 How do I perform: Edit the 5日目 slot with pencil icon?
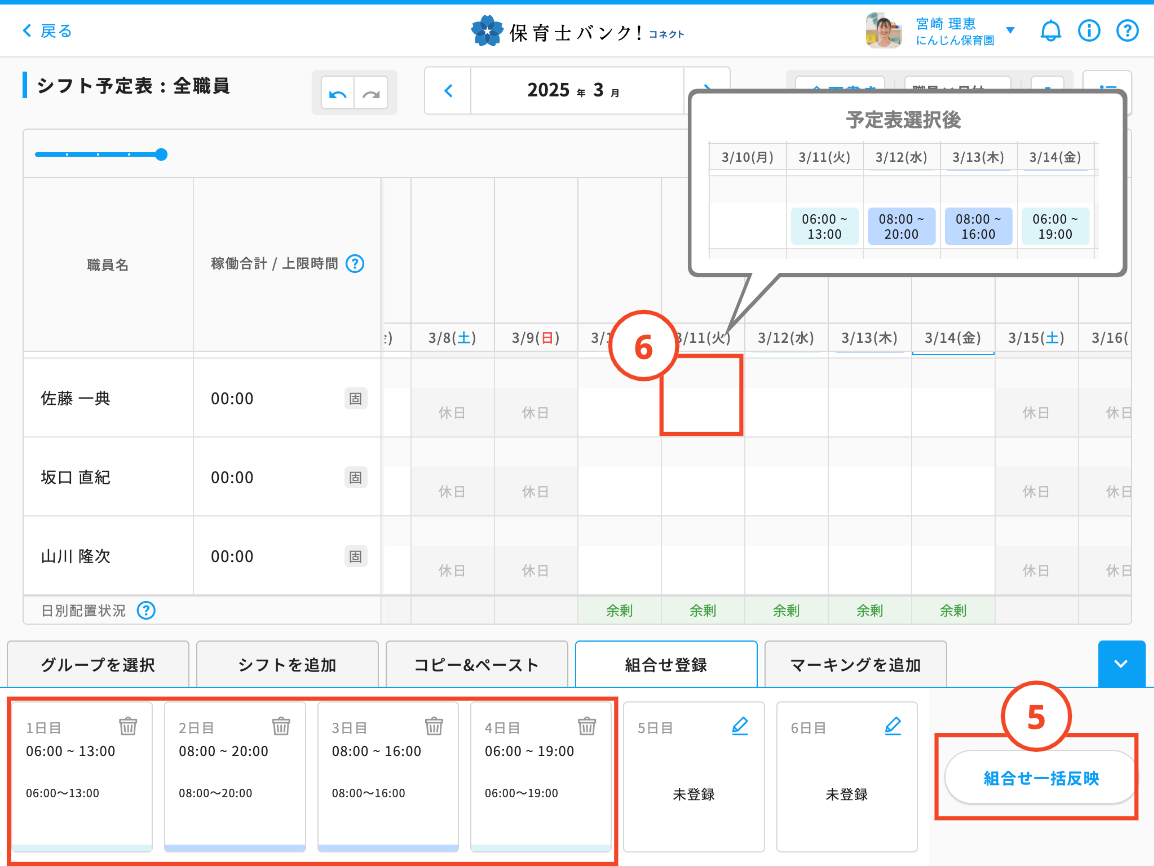(x=740, y=727)
